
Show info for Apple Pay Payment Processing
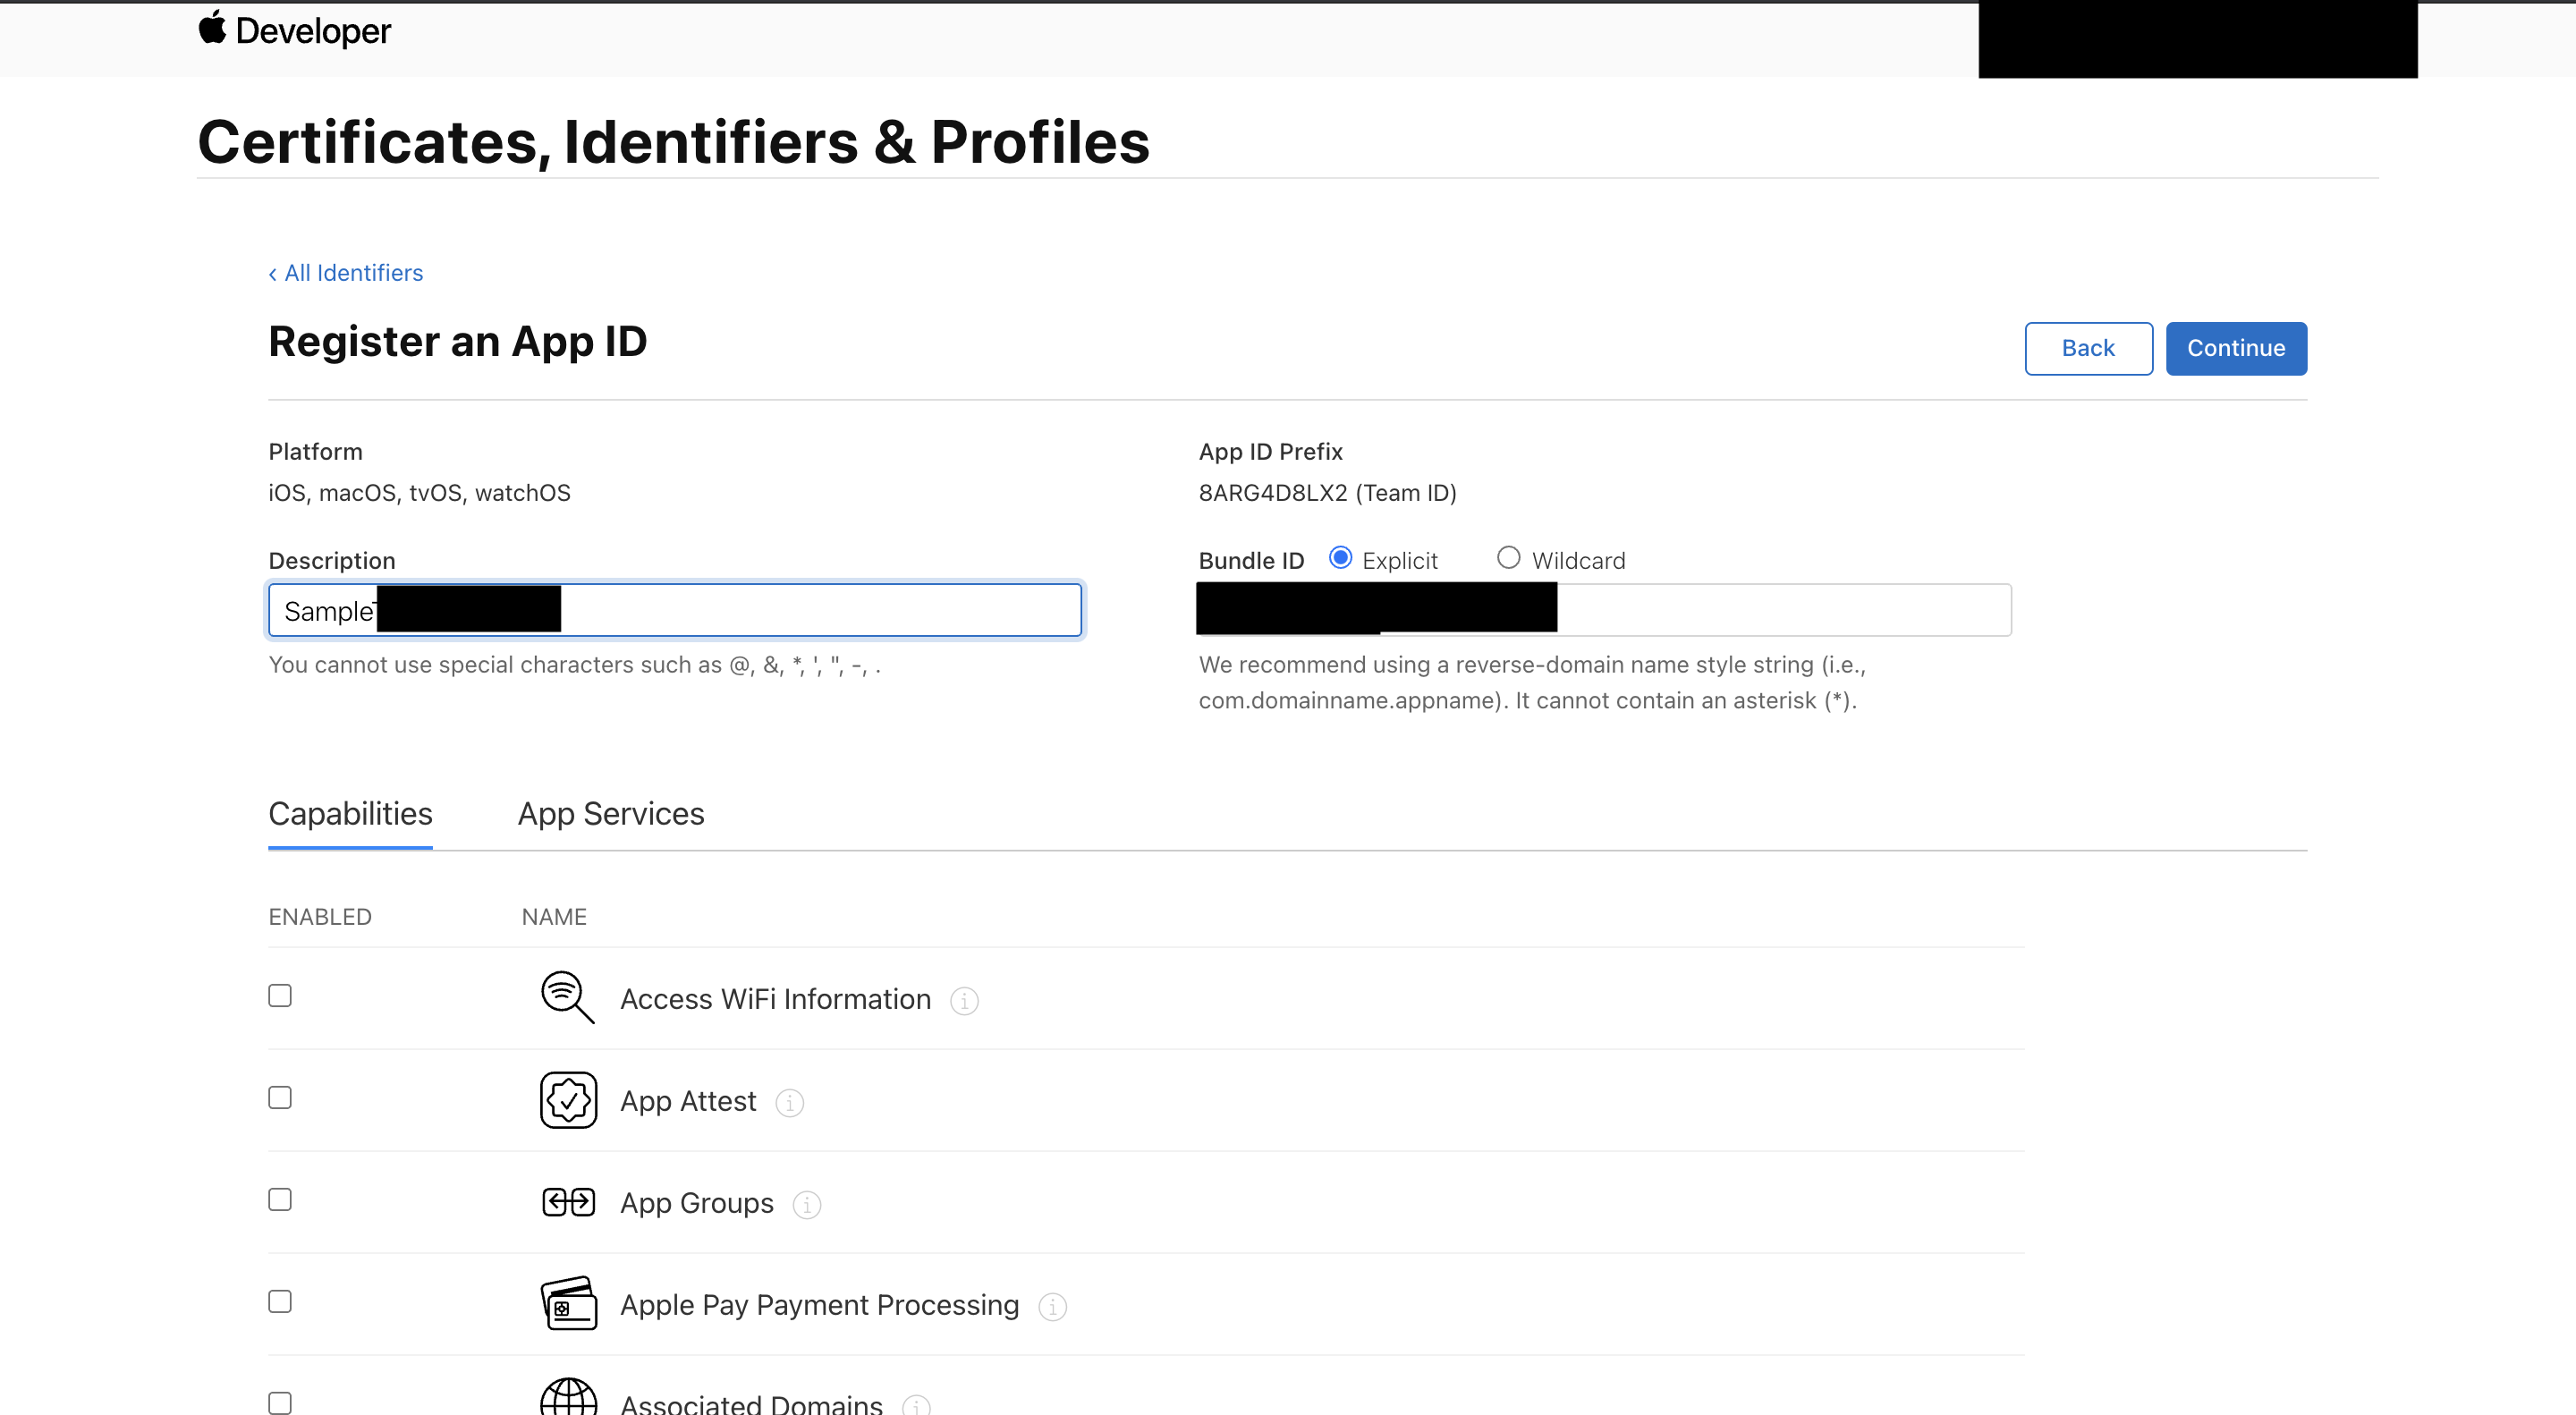tap(1052, 1306)
